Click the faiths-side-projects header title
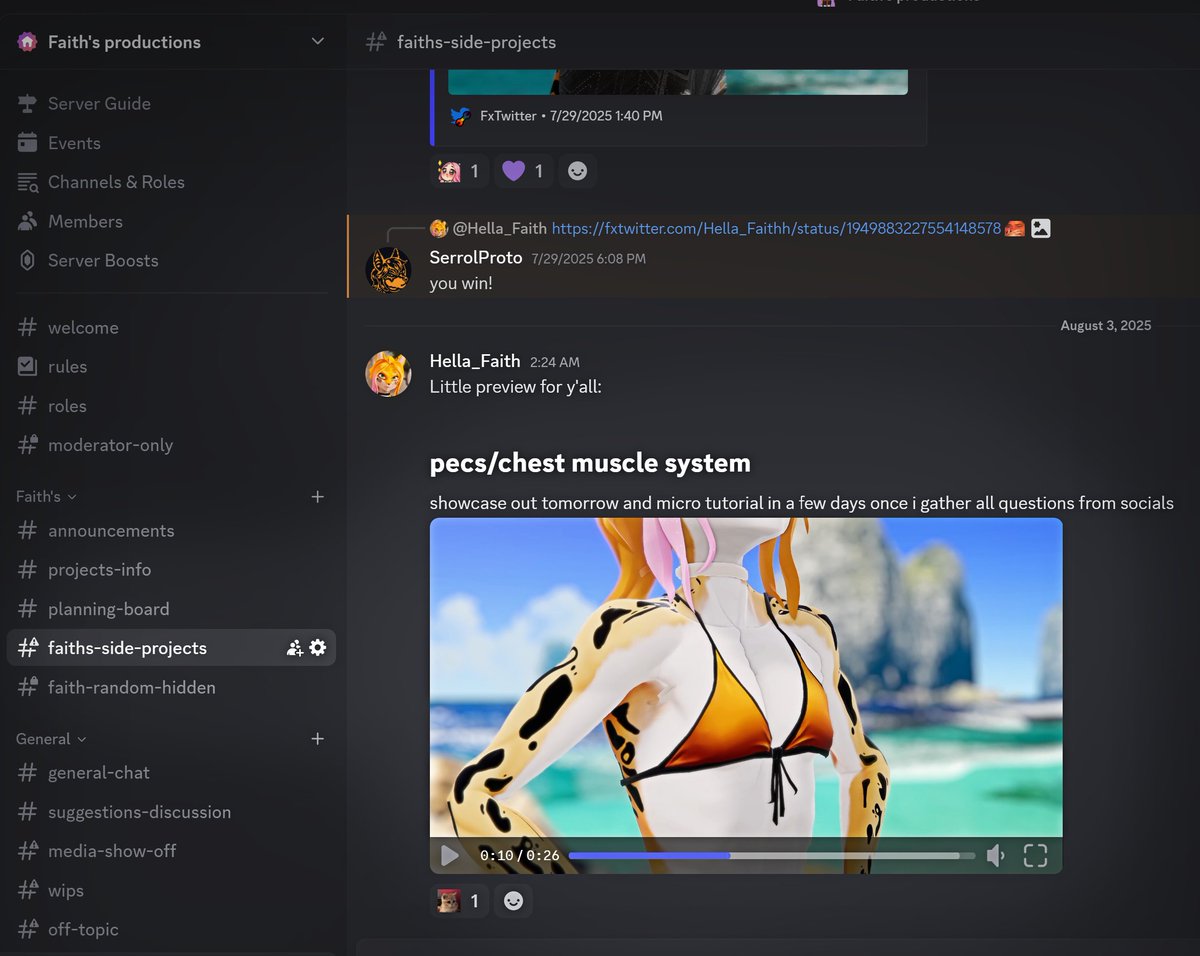 tap(476, 42)
